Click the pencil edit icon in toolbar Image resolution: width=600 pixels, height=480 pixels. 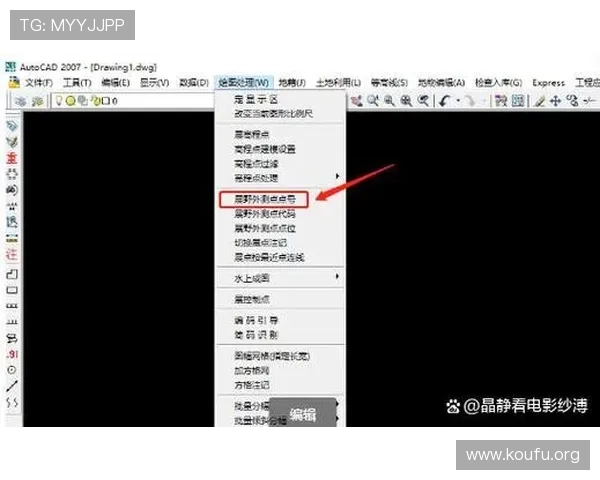[539, 101]
